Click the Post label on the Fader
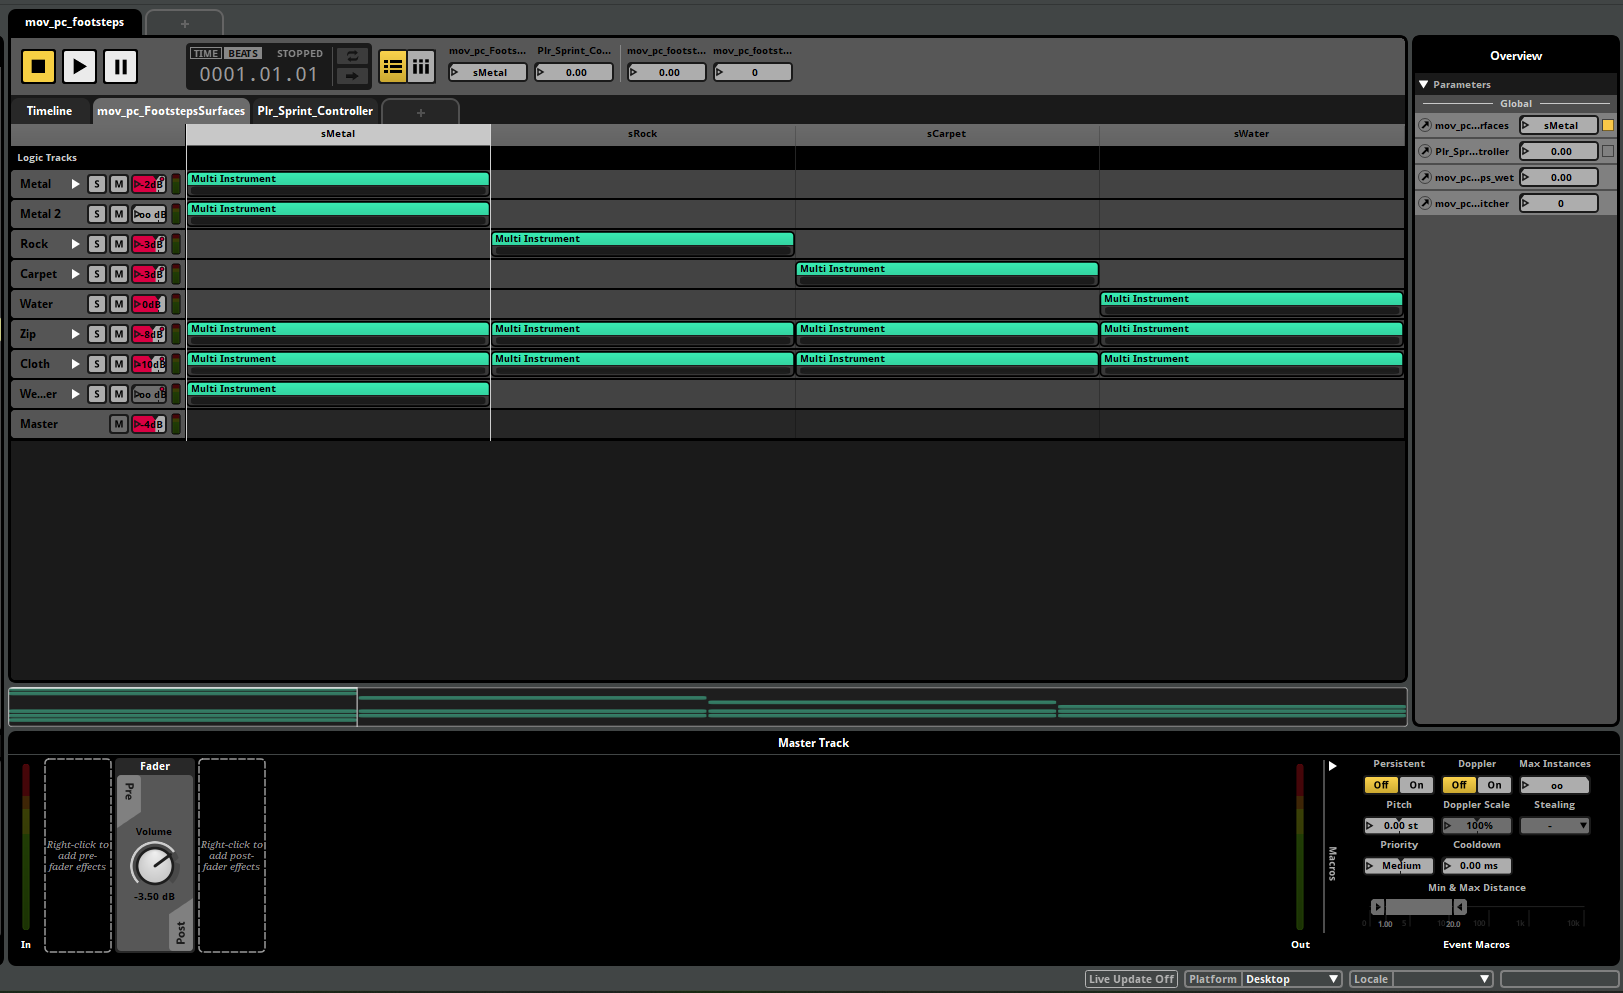Screen dimensions: 1623x993 click(181, 933)
